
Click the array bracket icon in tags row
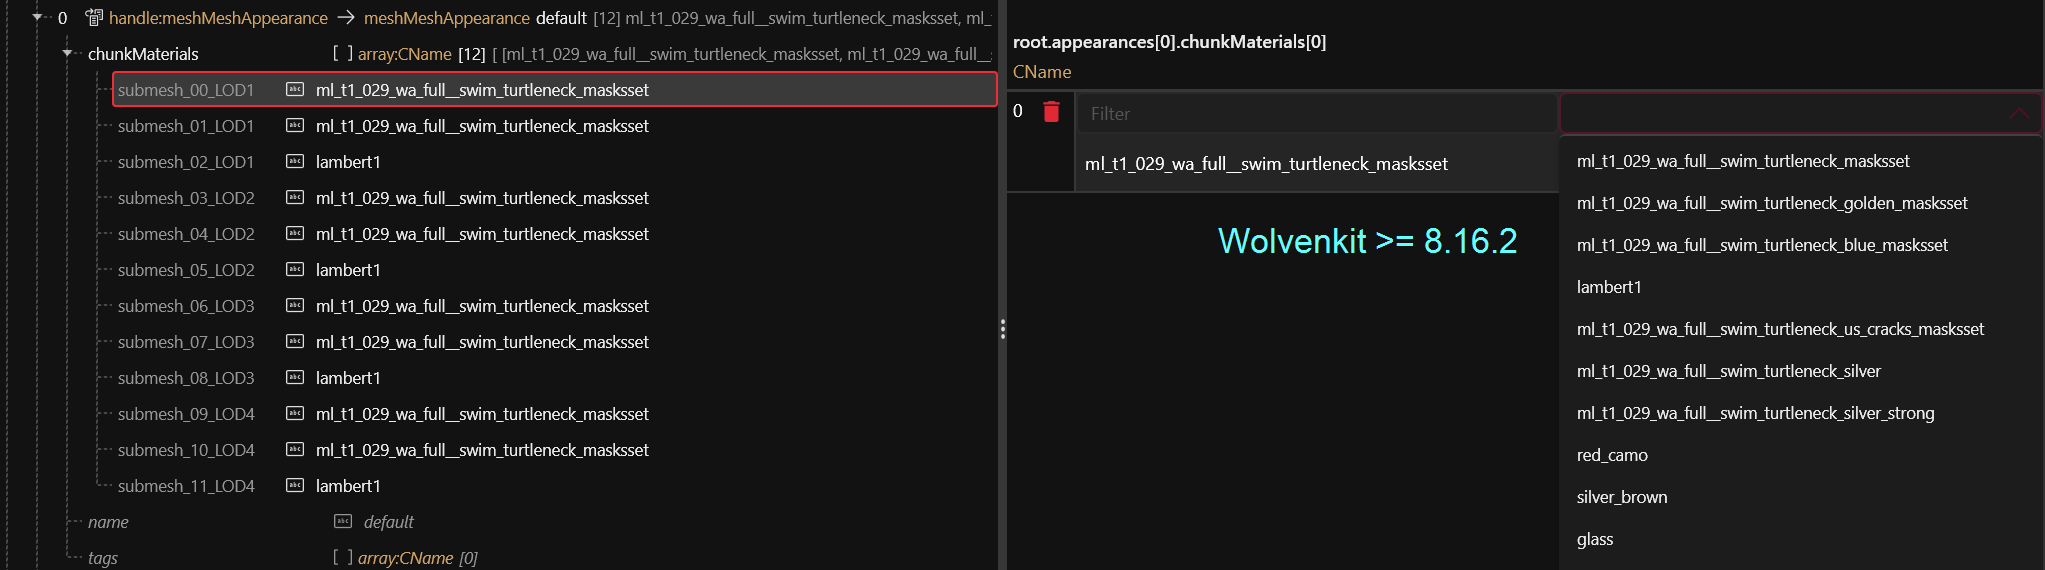(343, 557)
